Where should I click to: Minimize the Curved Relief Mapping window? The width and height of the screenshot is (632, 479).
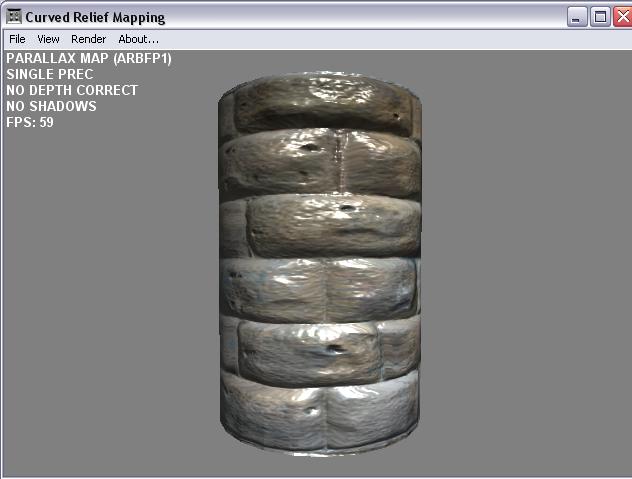click(x=577, y=17)
